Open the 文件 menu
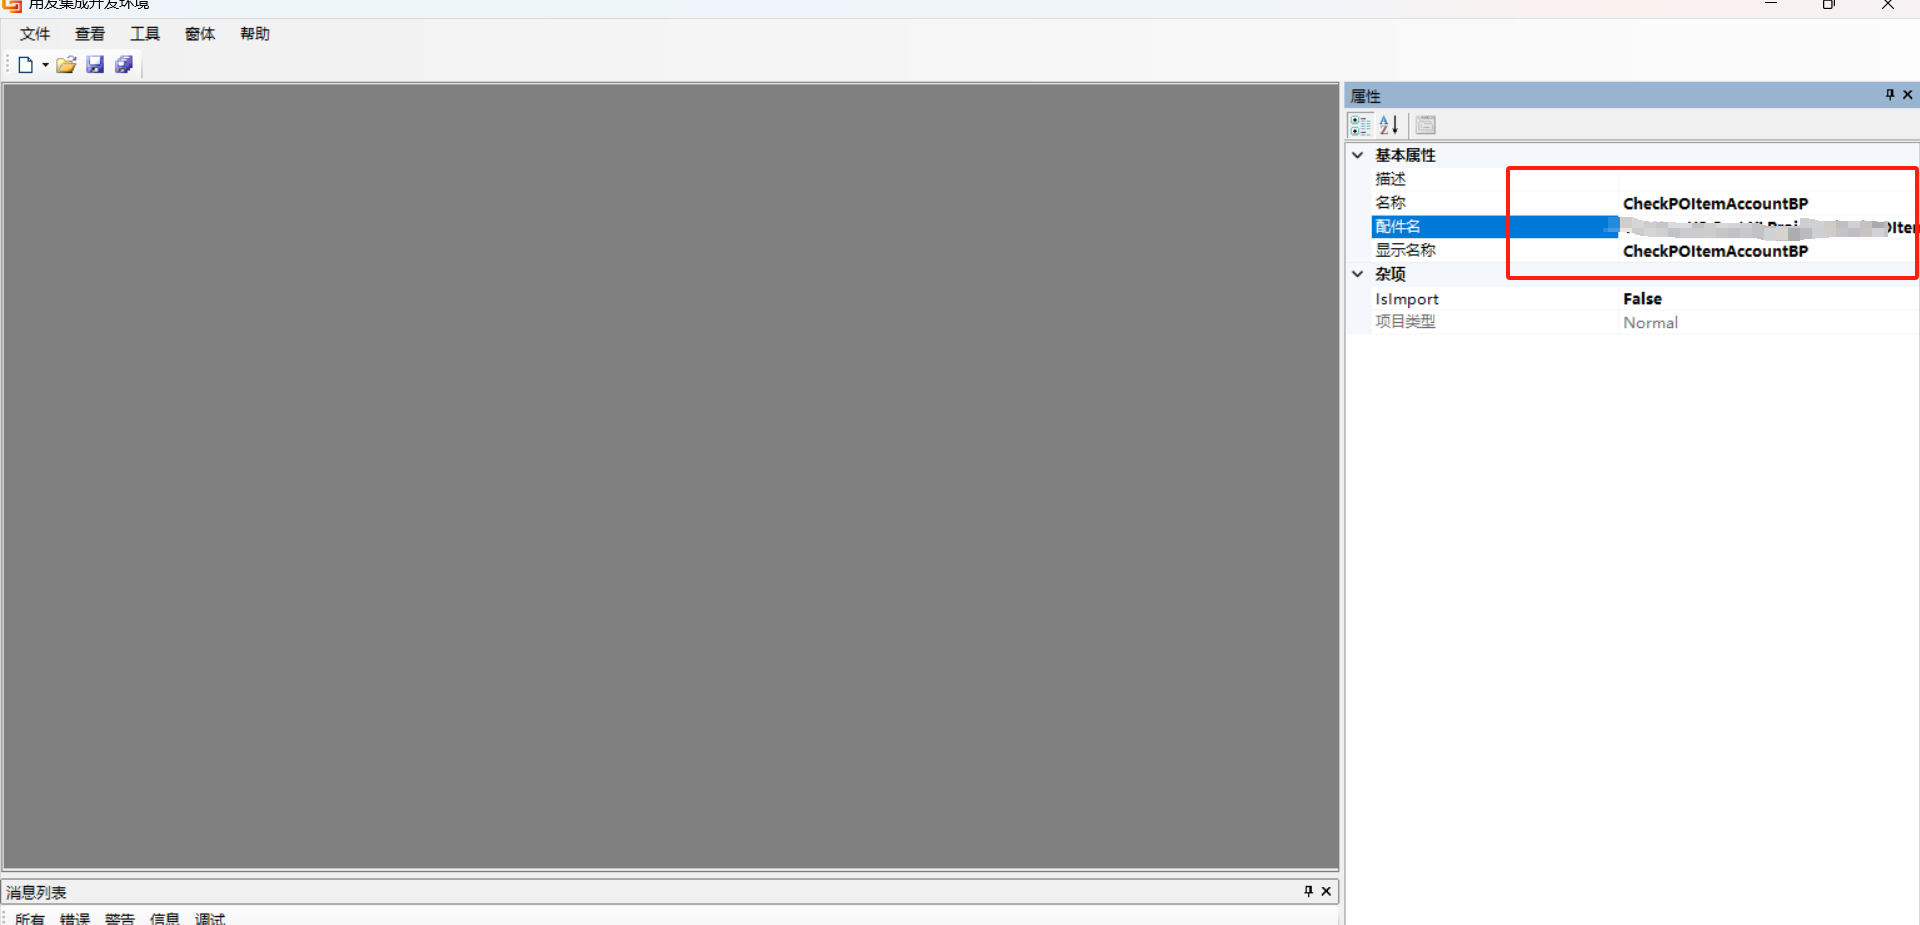The image size is (1920, 925). 35,34
